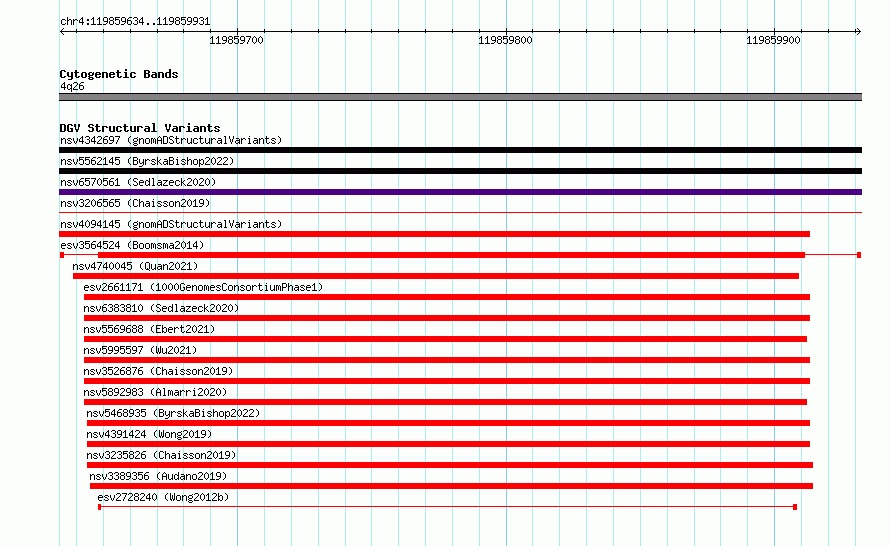Click left end marker of esv3564524
This screenshot has height=546, width=890.
click(62, 255)
